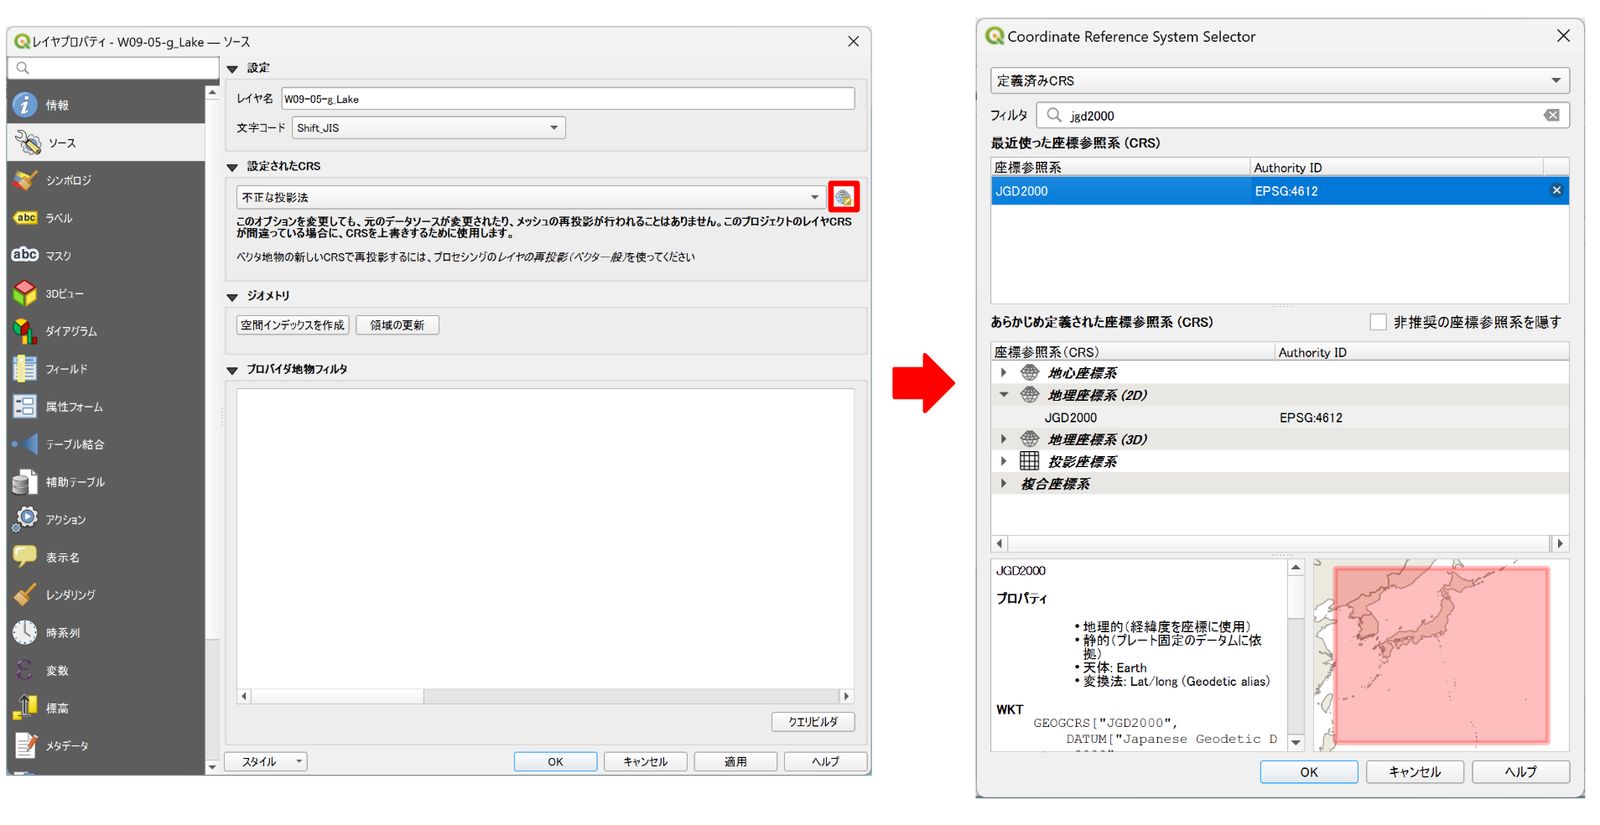
Task: Open the 表示名 settings tab
Action: pos(106,558)
